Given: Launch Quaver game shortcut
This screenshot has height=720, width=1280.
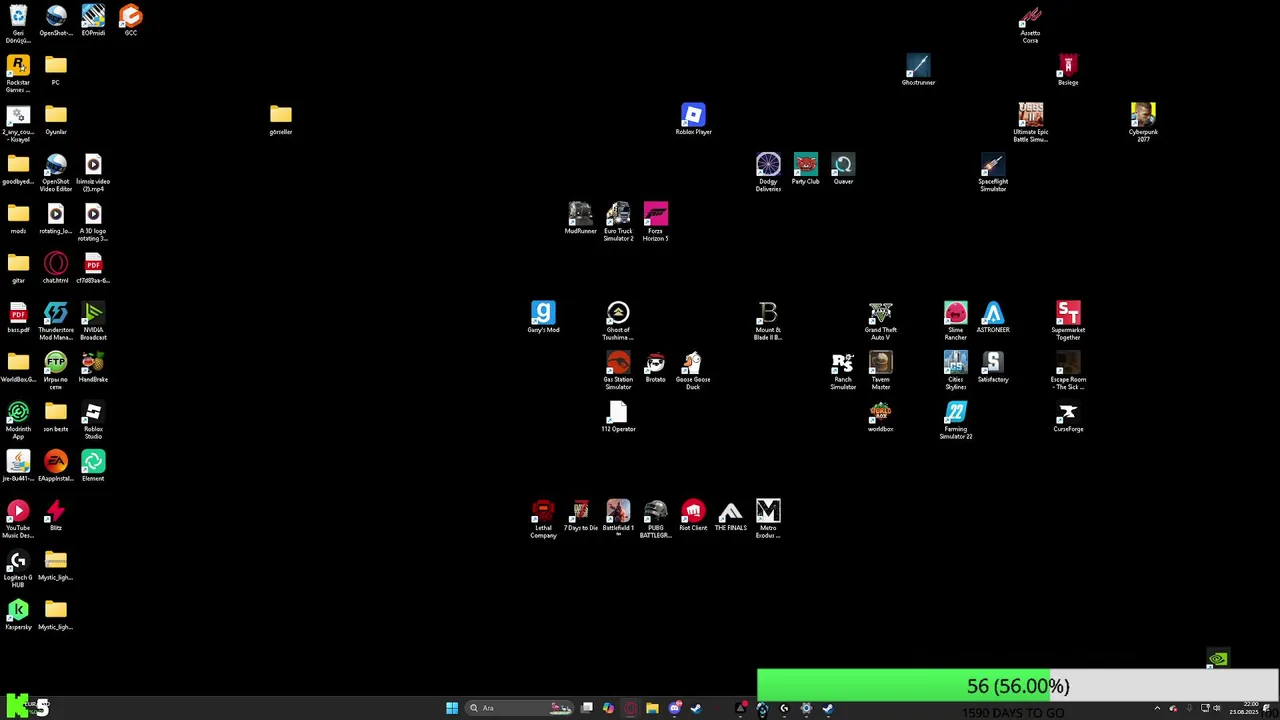Looking at the screenshot, I should (x=843, y=169).
